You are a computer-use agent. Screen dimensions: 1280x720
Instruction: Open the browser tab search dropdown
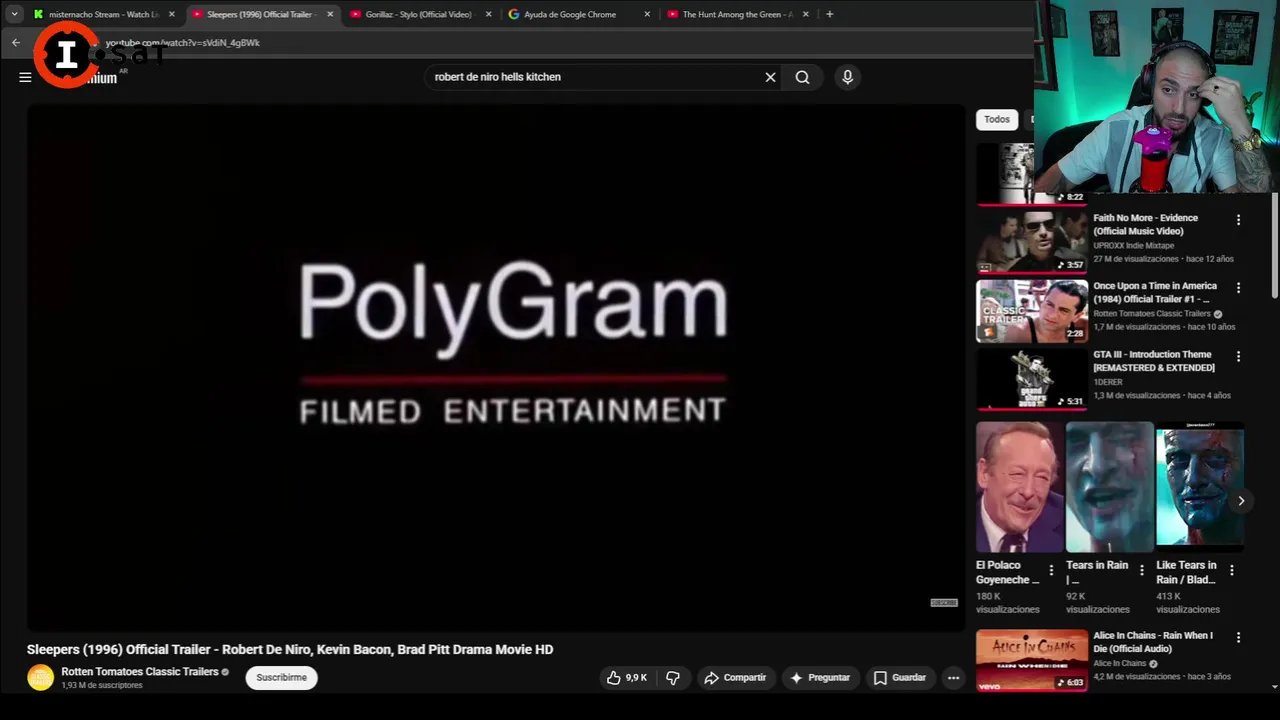tap(14, 14)
